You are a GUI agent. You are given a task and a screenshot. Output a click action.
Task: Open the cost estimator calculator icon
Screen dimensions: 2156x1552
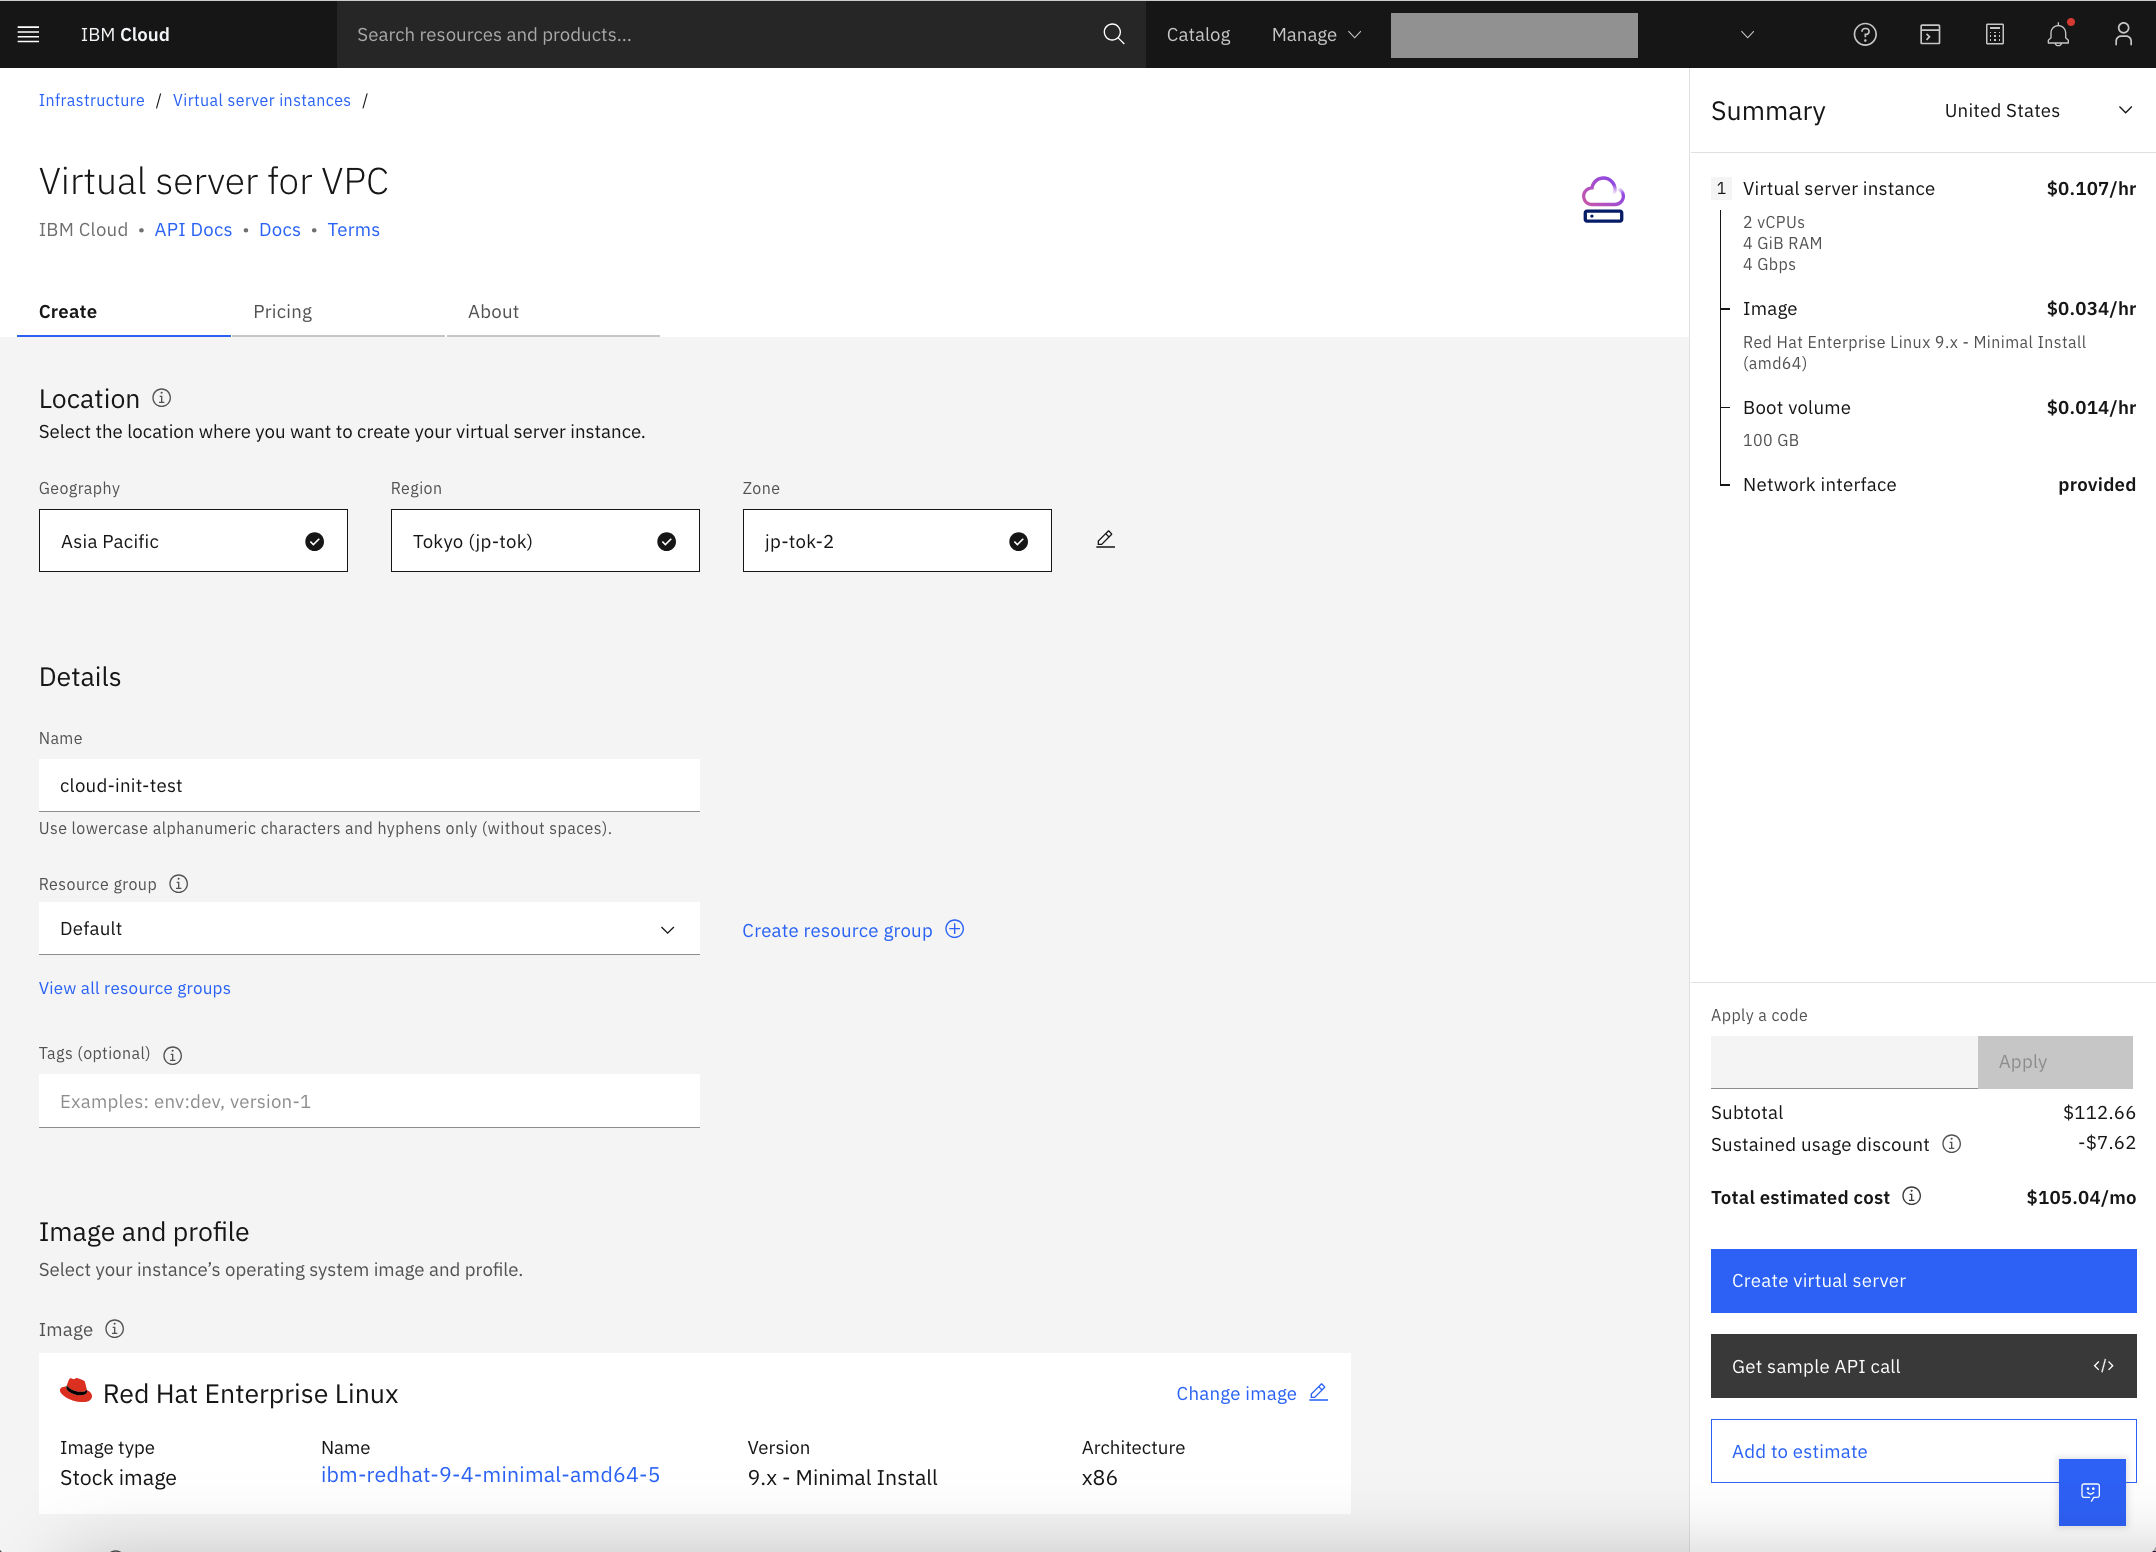coord(1994,34)
